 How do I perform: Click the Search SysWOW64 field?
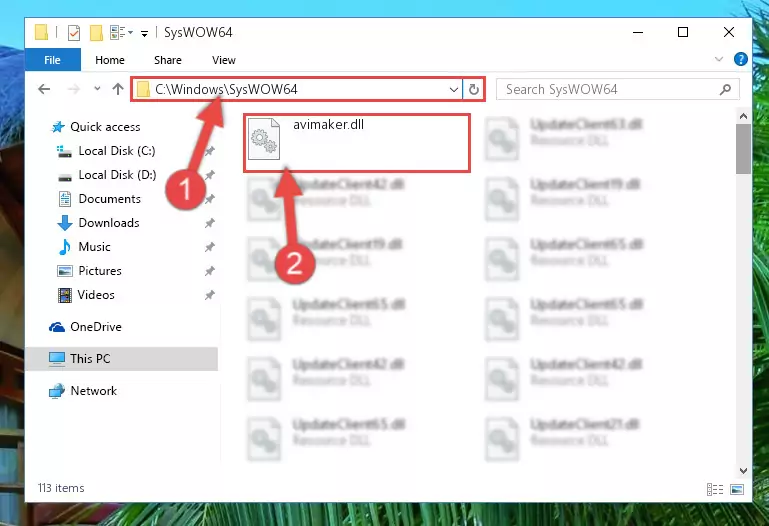[617, 89]
